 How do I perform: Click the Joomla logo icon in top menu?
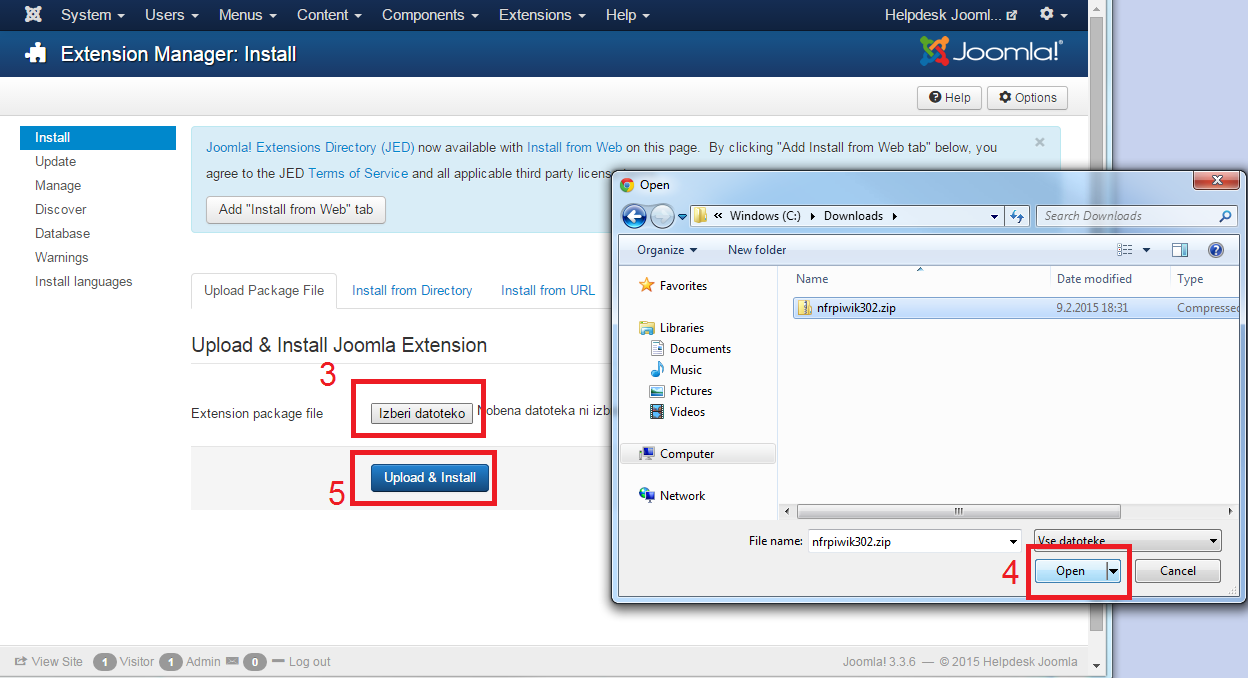coord(33,15)
